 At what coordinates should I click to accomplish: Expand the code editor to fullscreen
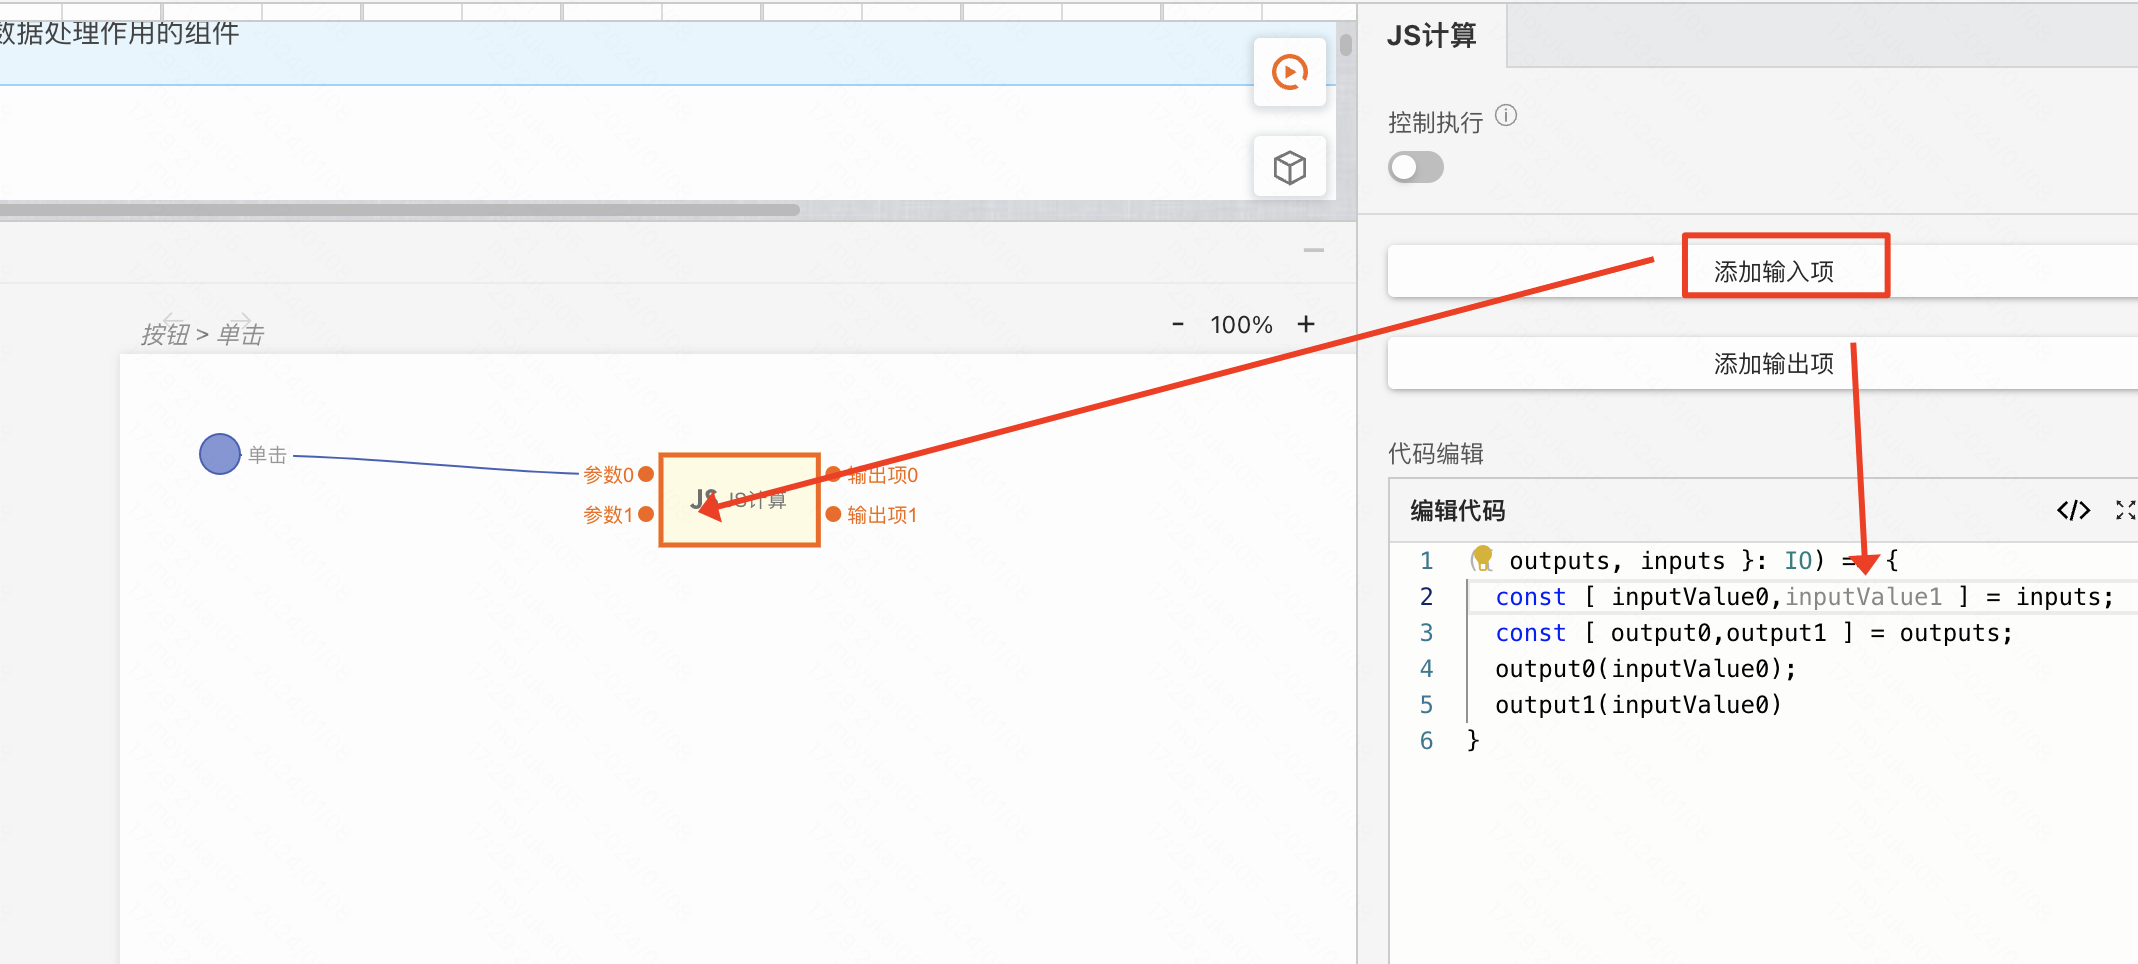click(2126, 510)
